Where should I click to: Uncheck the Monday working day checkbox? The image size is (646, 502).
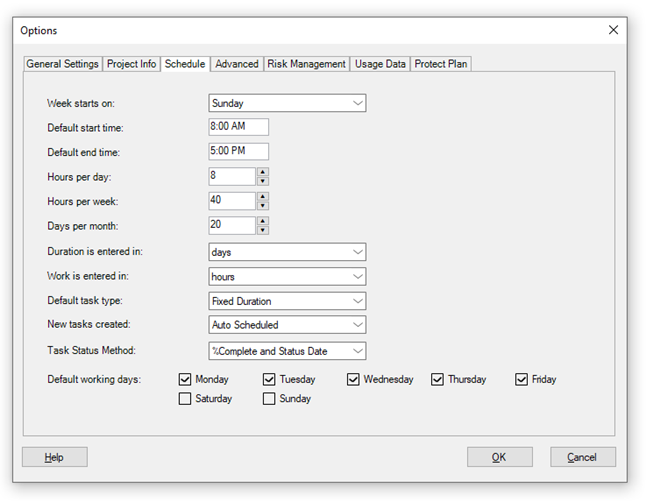(x=185, y=380)
